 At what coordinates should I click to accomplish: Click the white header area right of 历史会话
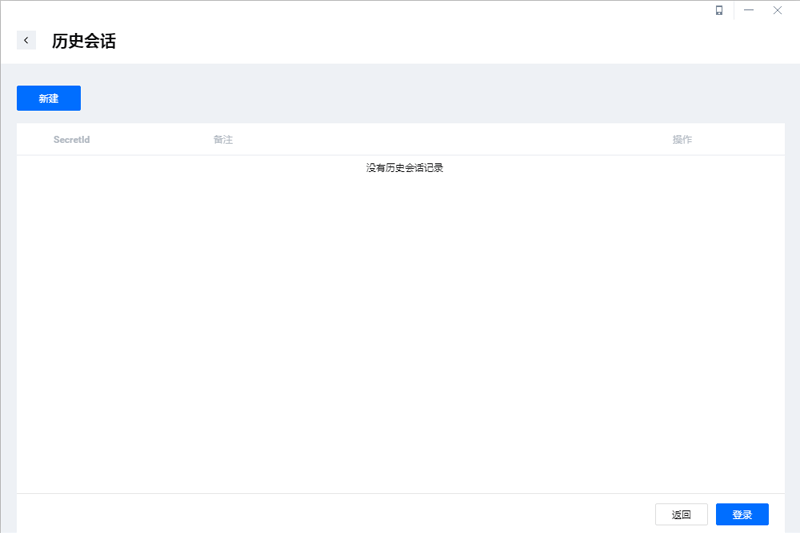click(x=450, y=41)
